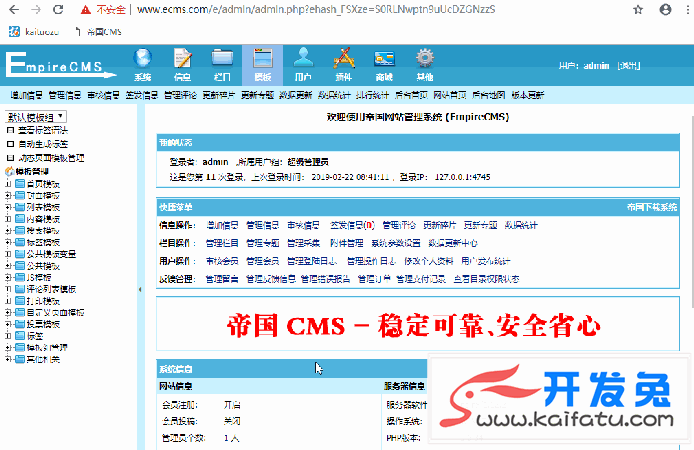The image size is (694, 450).
Task: Open 审核会员 in the quick menu
Action: tap(222, 261)
